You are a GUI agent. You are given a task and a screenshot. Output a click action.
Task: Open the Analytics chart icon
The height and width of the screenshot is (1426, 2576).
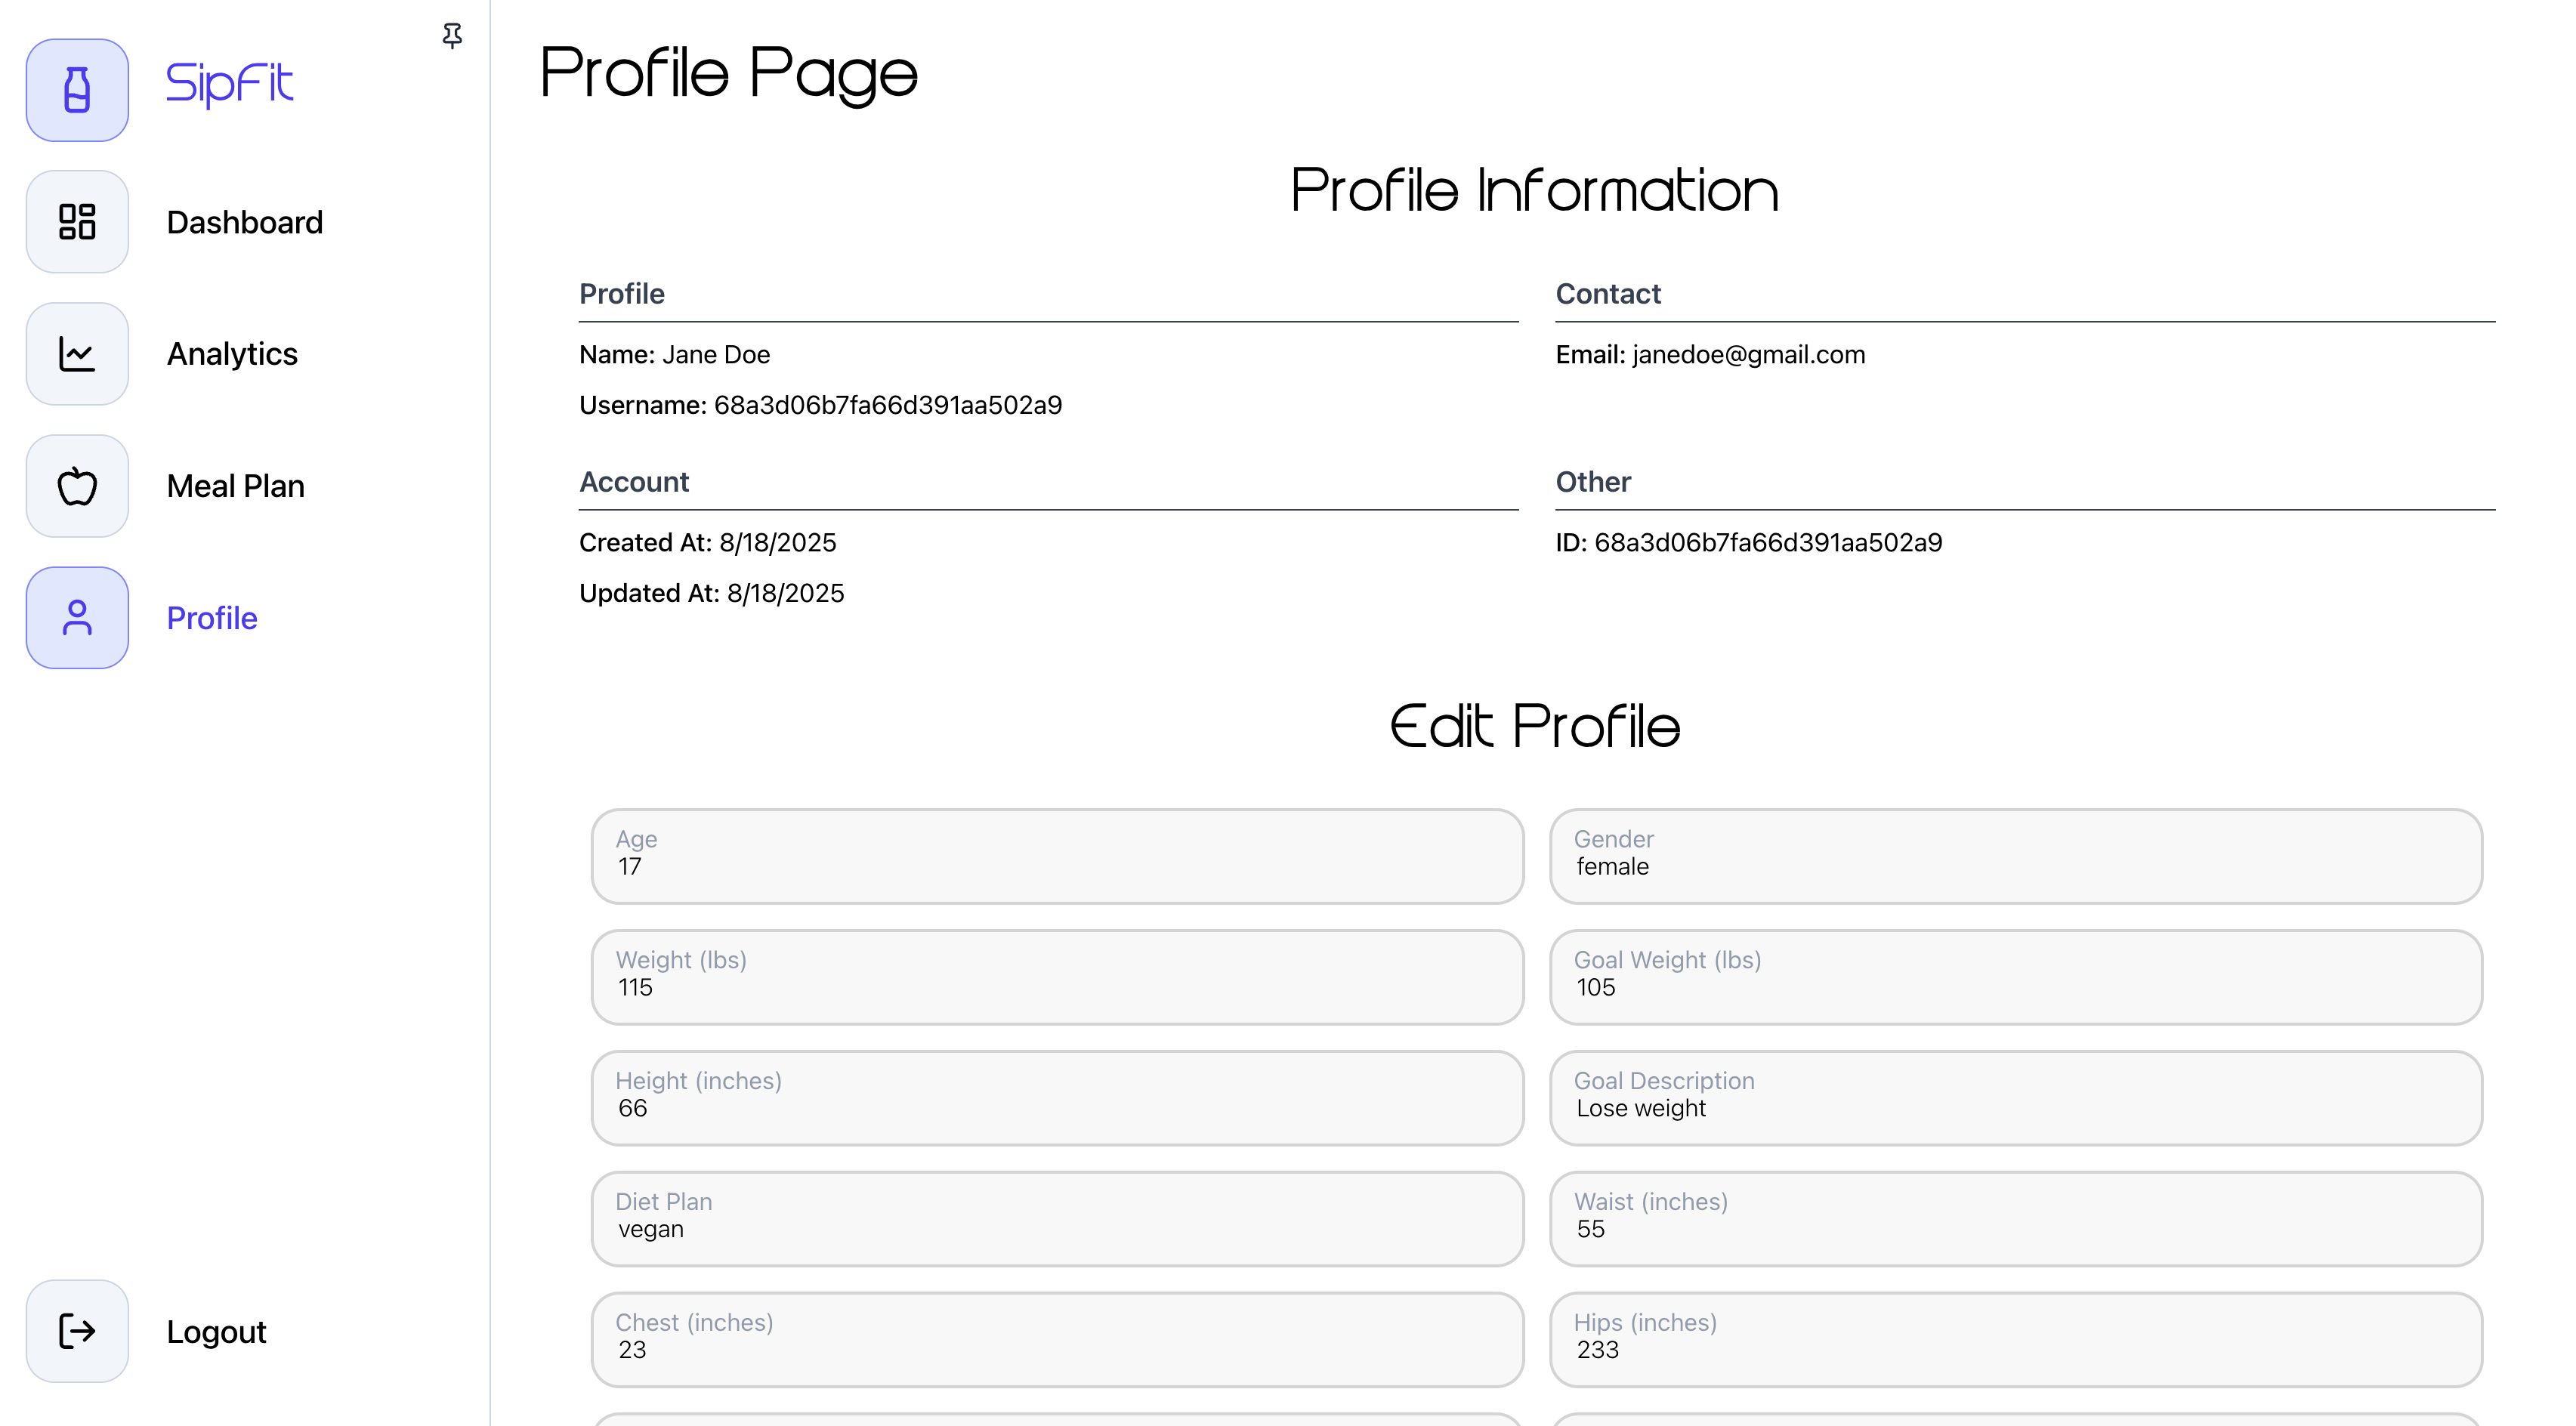coord(77,354)
